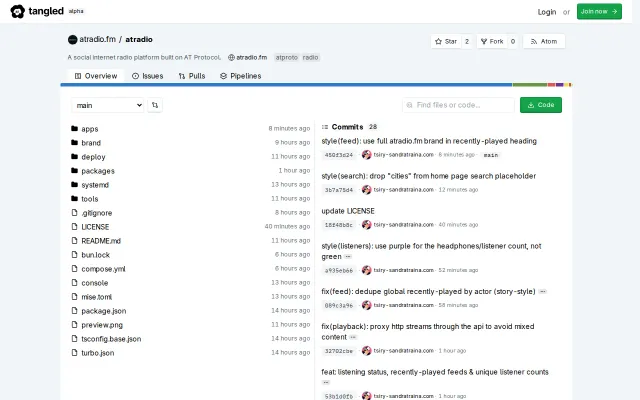Open the tangled logo home link

(x=37, y=11)
